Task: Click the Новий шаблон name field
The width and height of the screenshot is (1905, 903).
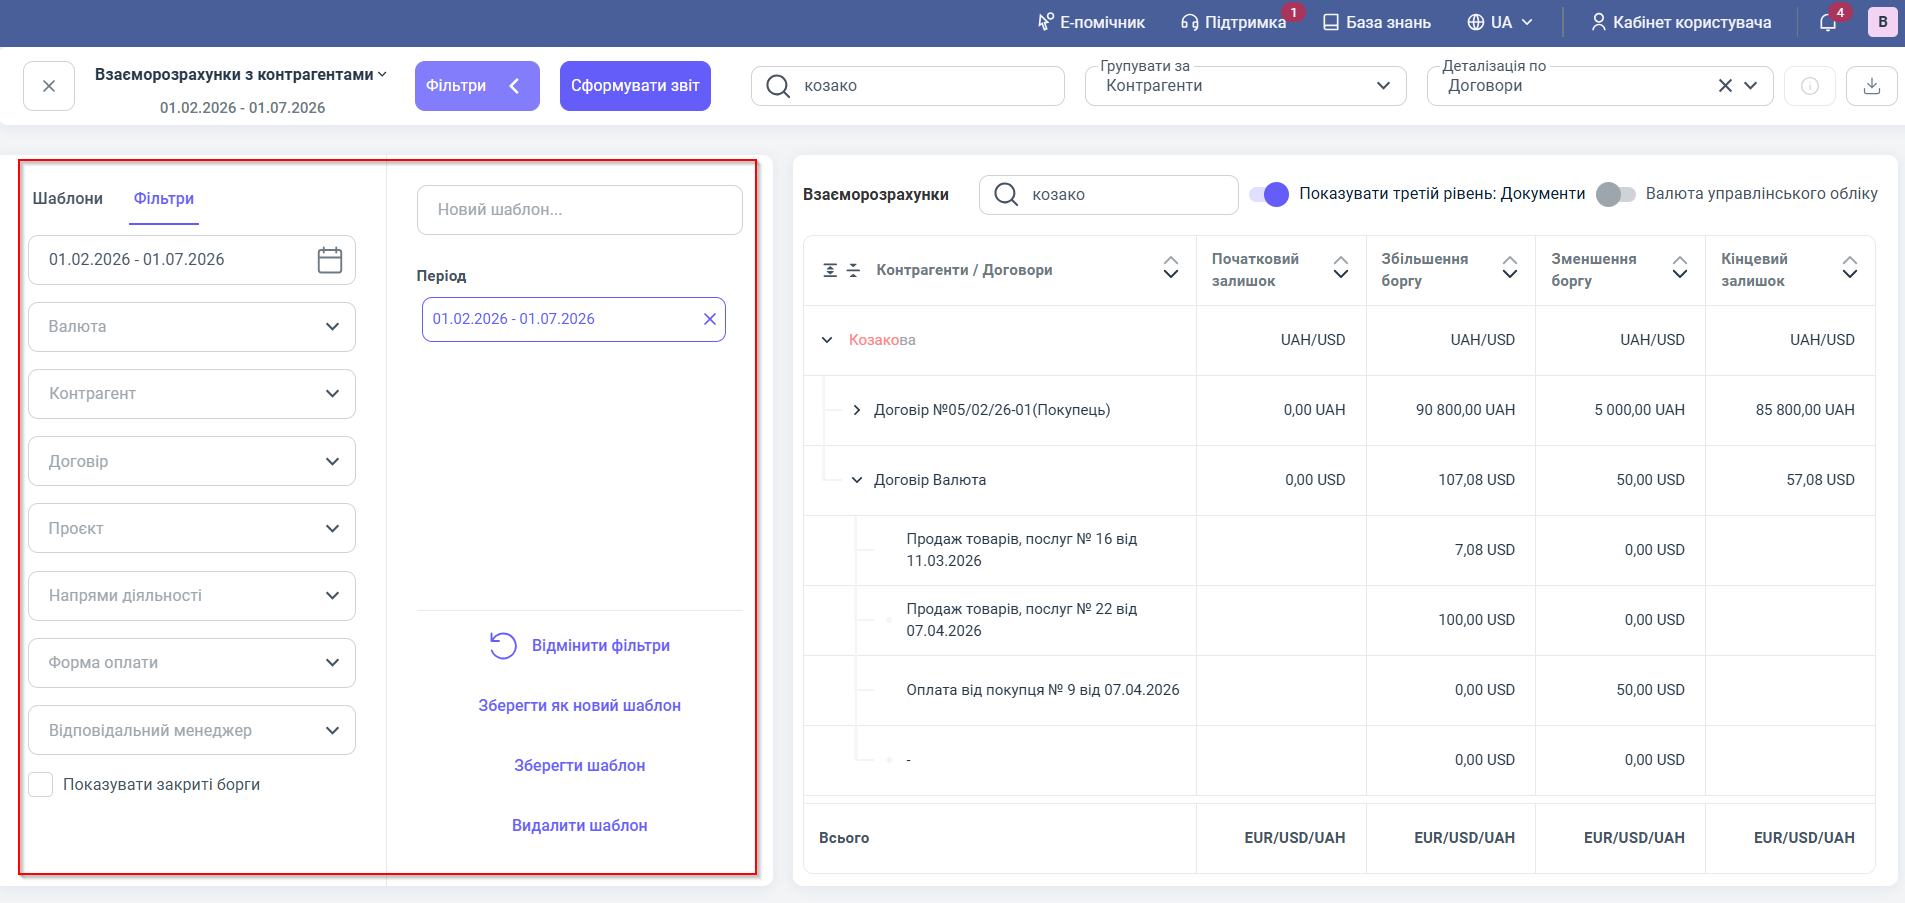Action: (x=580, y=210)
